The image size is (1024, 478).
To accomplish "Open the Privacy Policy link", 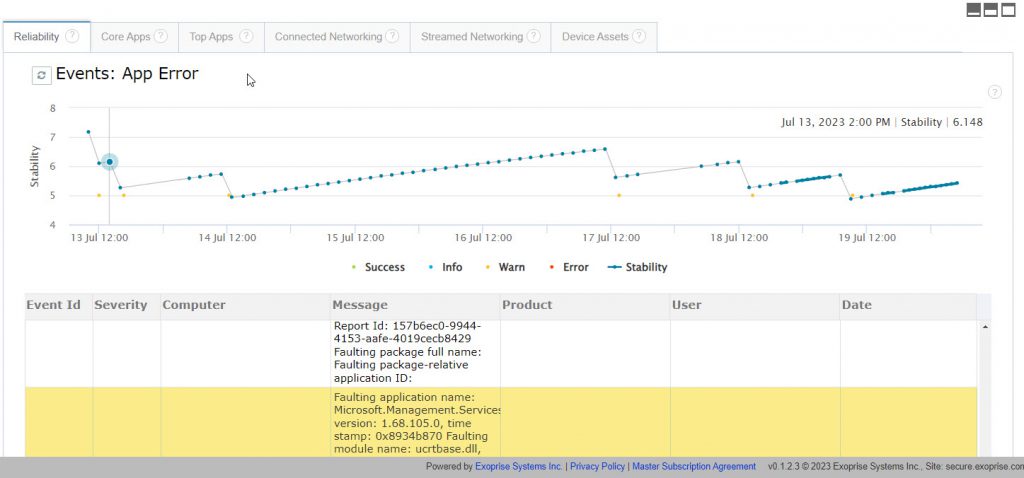I will (597, 467).
